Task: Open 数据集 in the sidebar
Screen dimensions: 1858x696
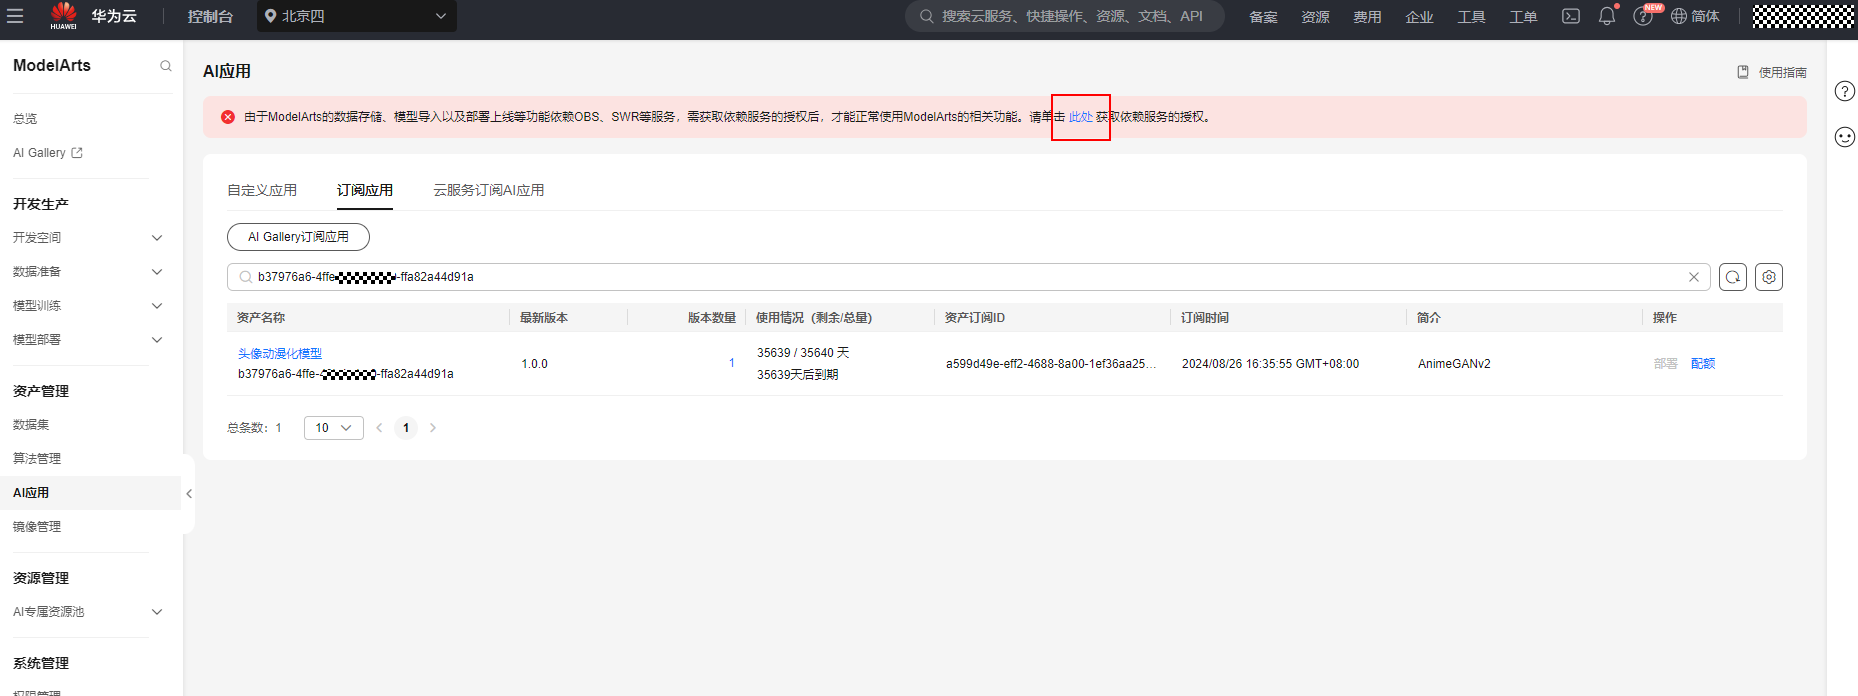Action: tap(31, 425)
